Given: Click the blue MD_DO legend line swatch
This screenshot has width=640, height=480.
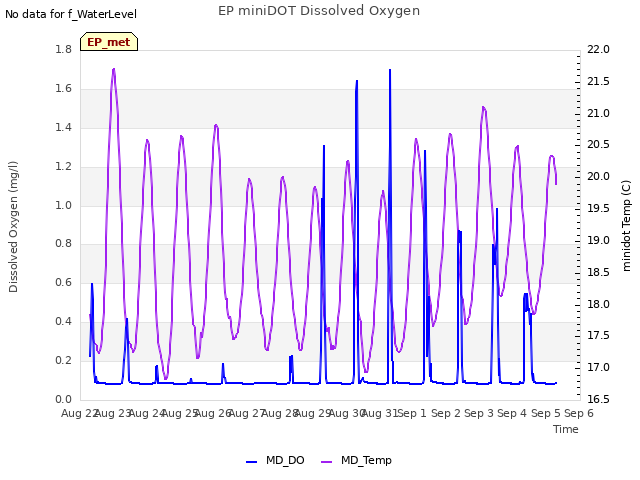Looking at the screenshot, I should 252,462.
